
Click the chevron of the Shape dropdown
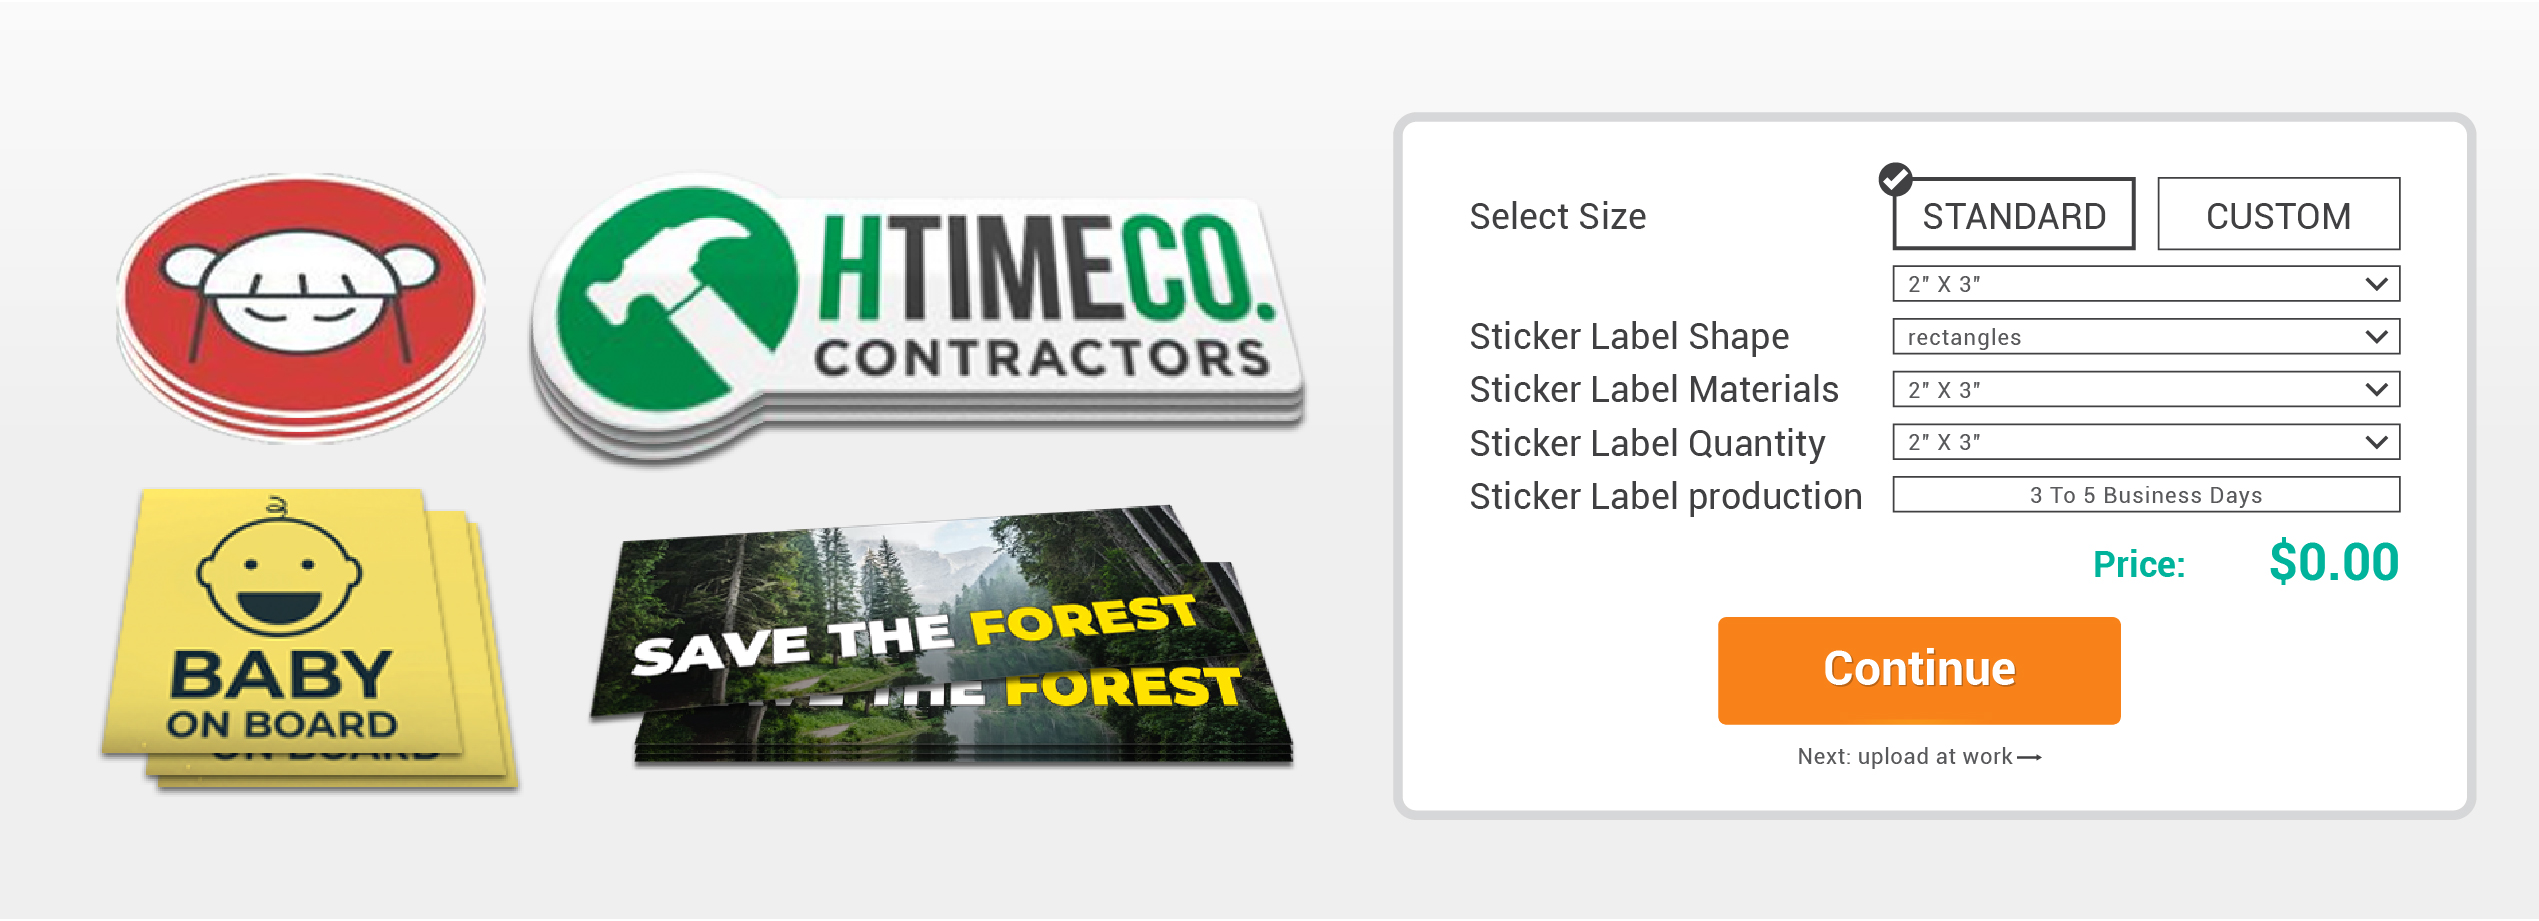tap(2377, 337)
